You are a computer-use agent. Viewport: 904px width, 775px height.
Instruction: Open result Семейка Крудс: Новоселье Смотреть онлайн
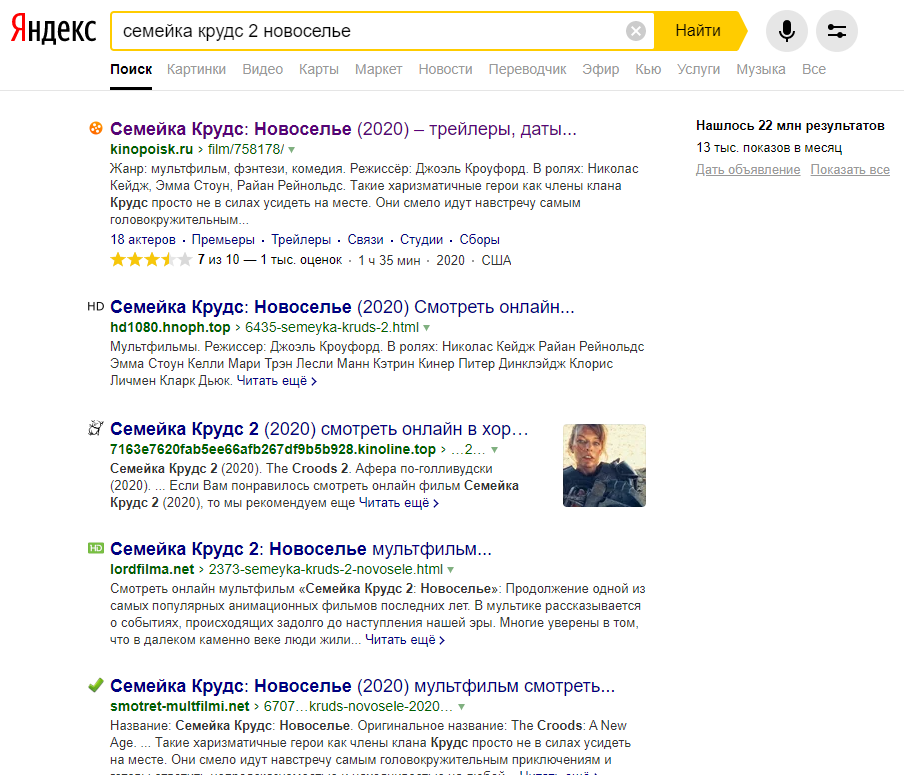click(x=342, y=307)
